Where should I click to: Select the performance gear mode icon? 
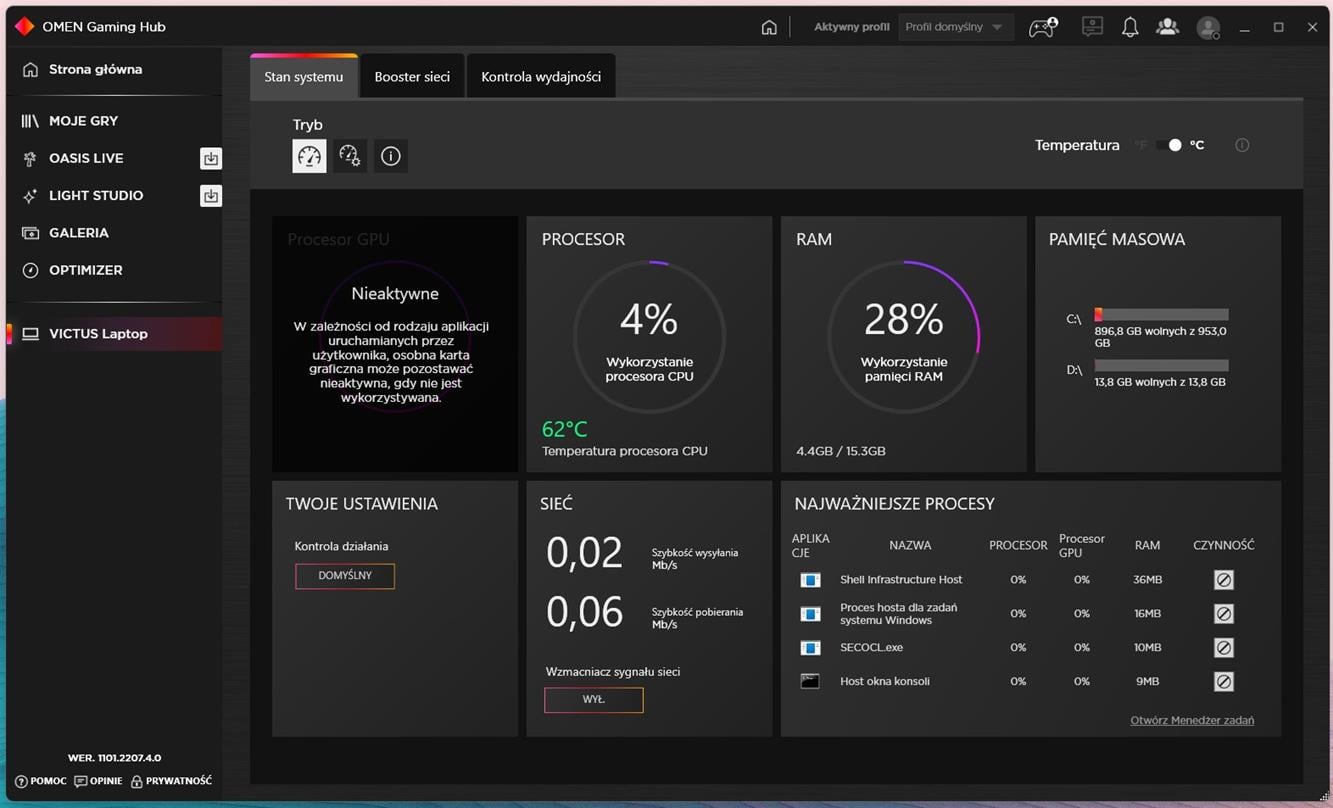tap(350, 156)
